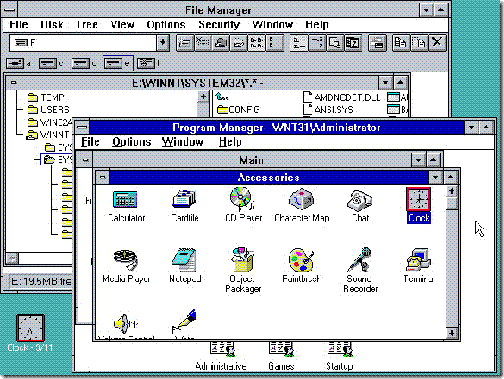
Task: Select the Chat telephone icon
Action: (x=359, y=200)
